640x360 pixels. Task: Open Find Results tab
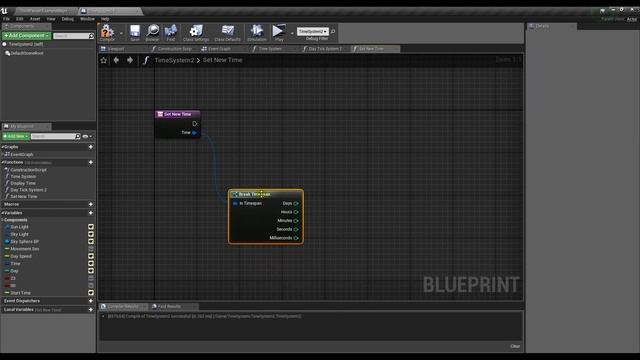[169, 307]
